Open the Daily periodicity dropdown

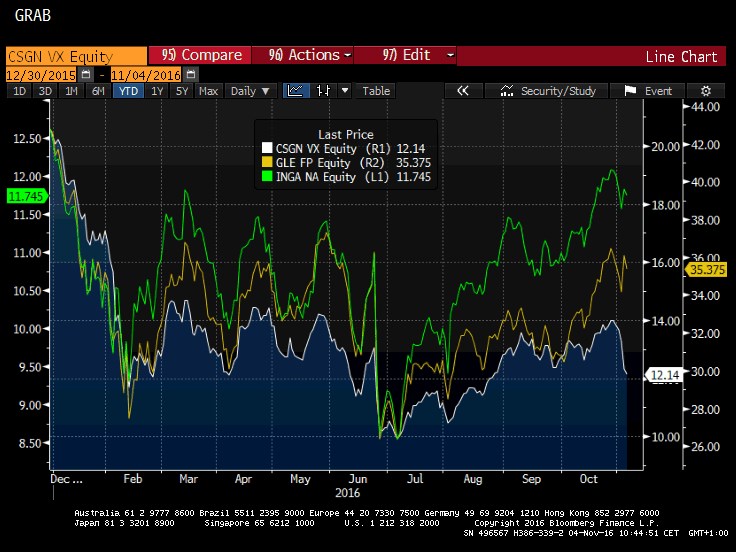pyautogui.click(x=250, y=91)
